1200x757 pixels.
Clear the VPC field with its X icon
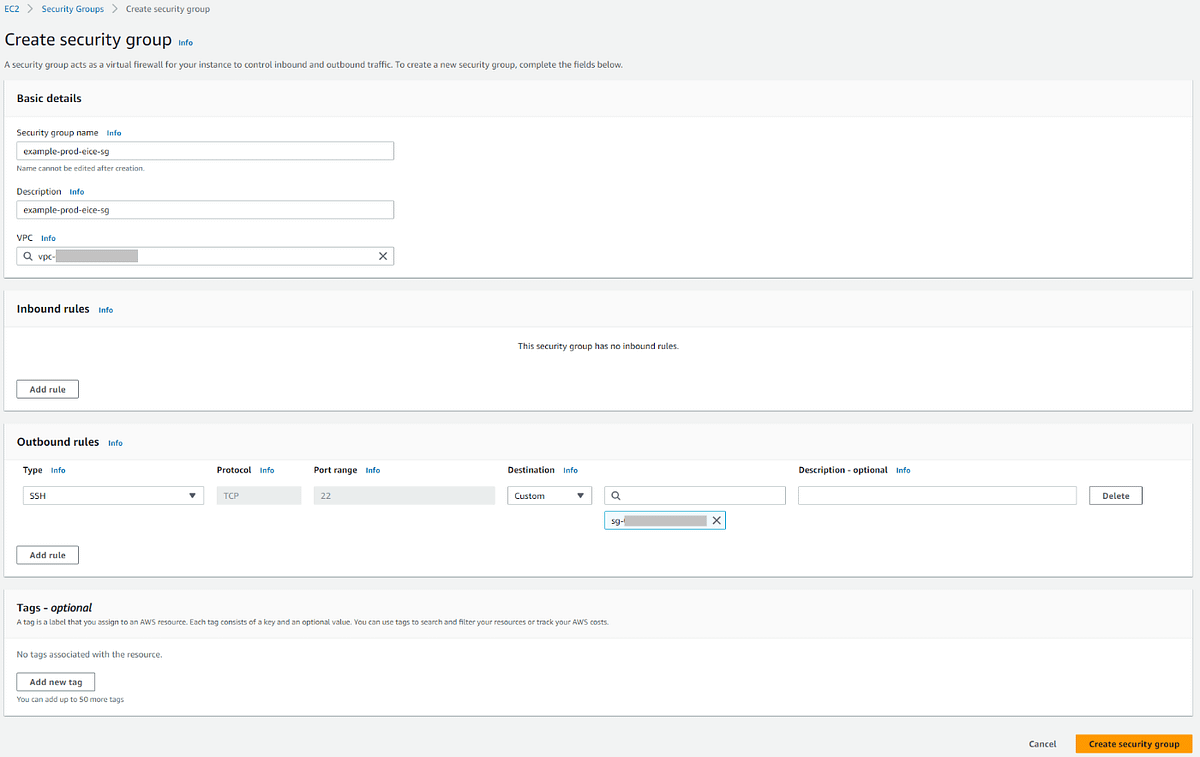point(382,256)
